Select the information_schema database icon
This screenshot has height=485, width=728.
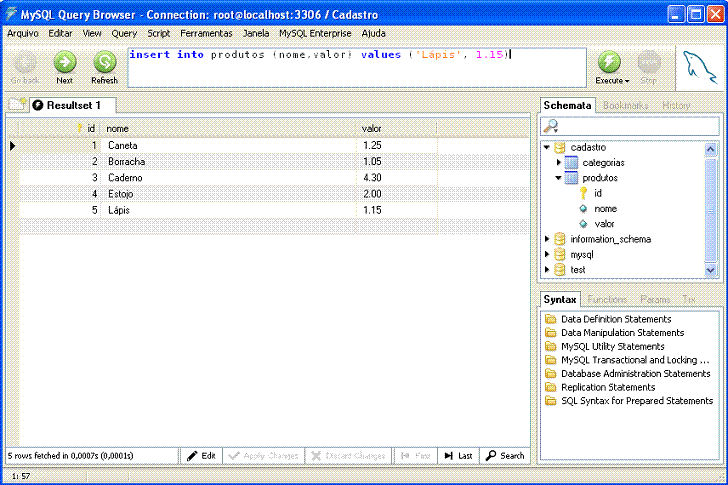(x=560, y=239)
